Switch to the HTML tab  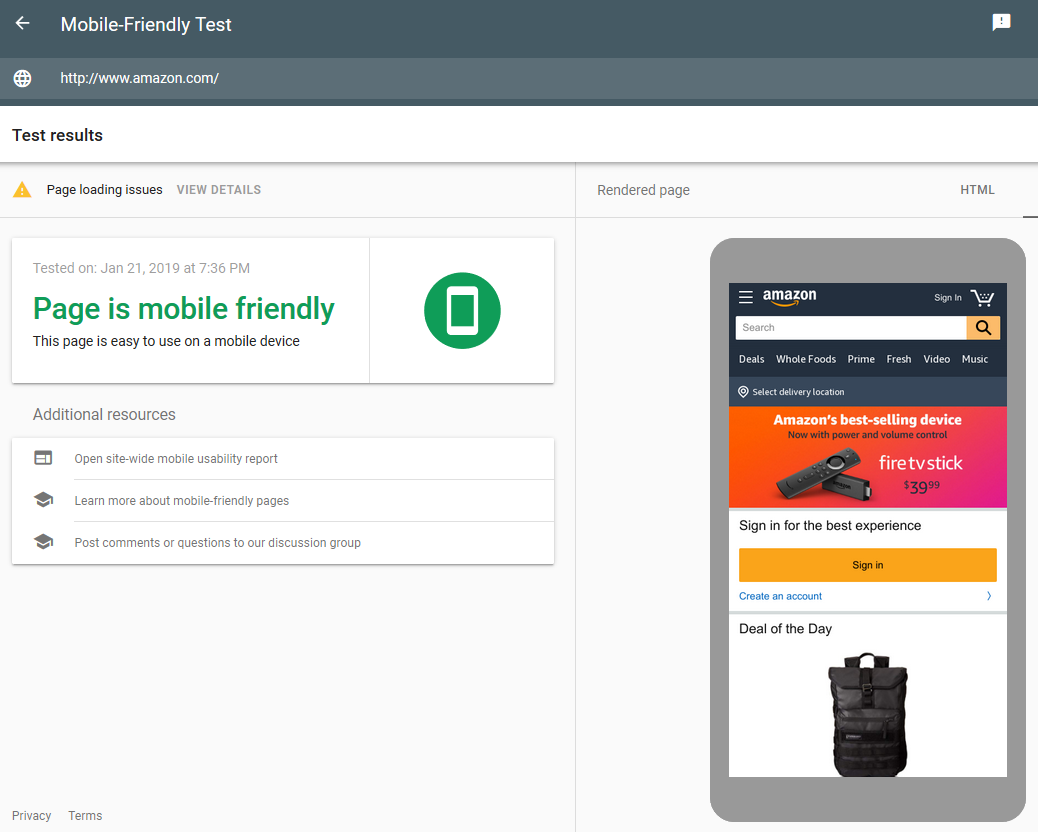click(977, 190)
